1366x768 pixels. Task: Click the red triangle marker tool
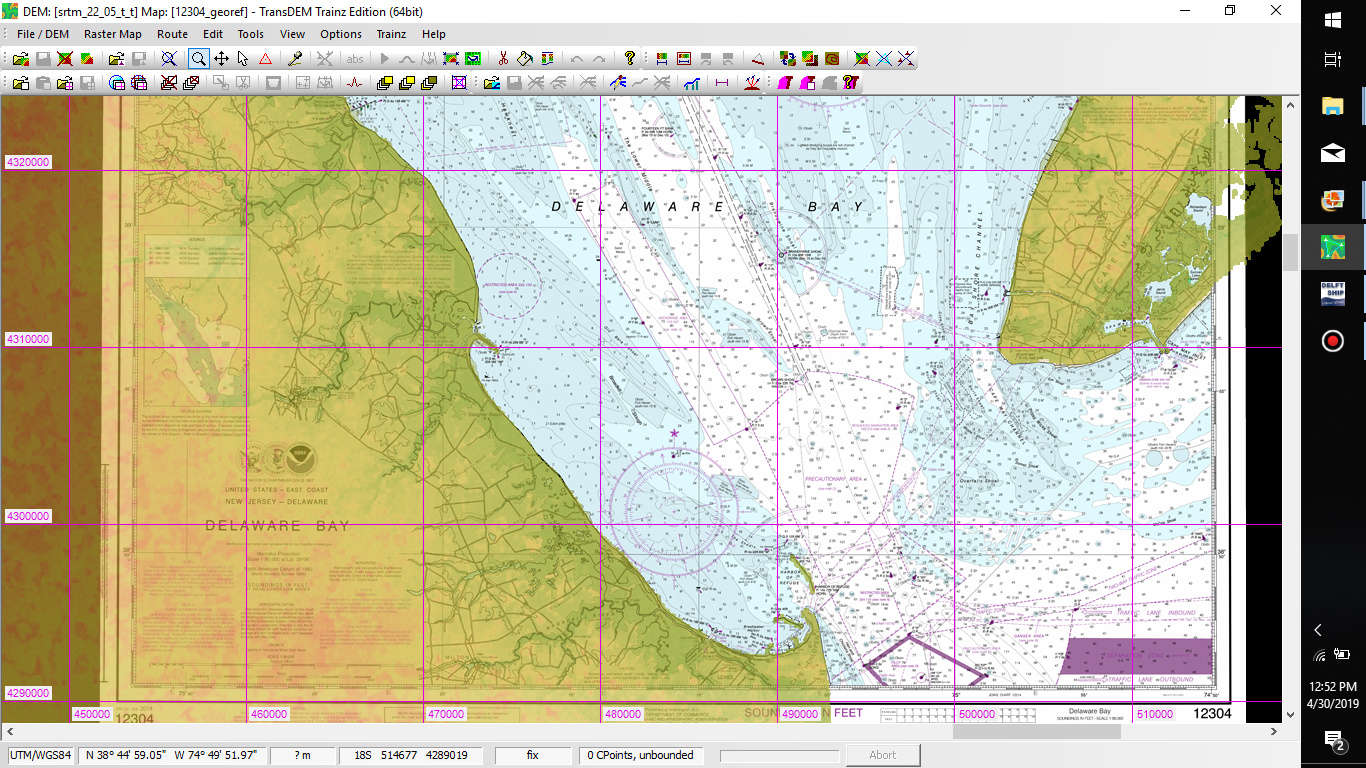pyautogui.click(x=265, y=59)
